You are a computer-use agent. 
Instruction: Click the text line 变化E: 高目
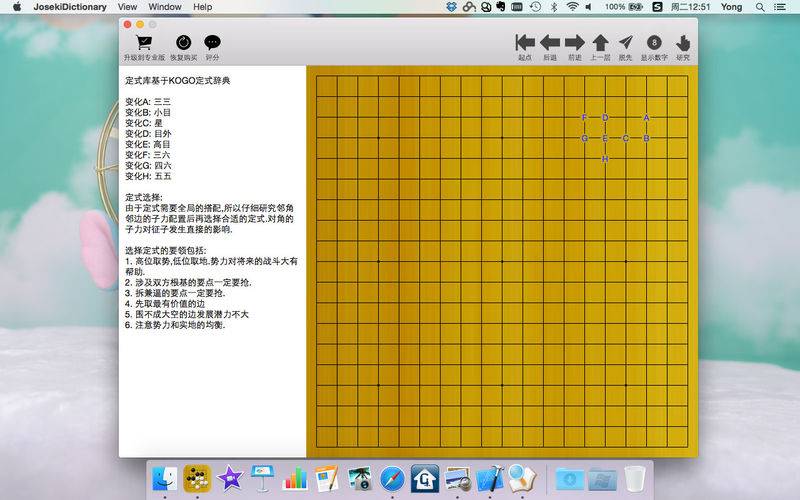tap(148, 144)
